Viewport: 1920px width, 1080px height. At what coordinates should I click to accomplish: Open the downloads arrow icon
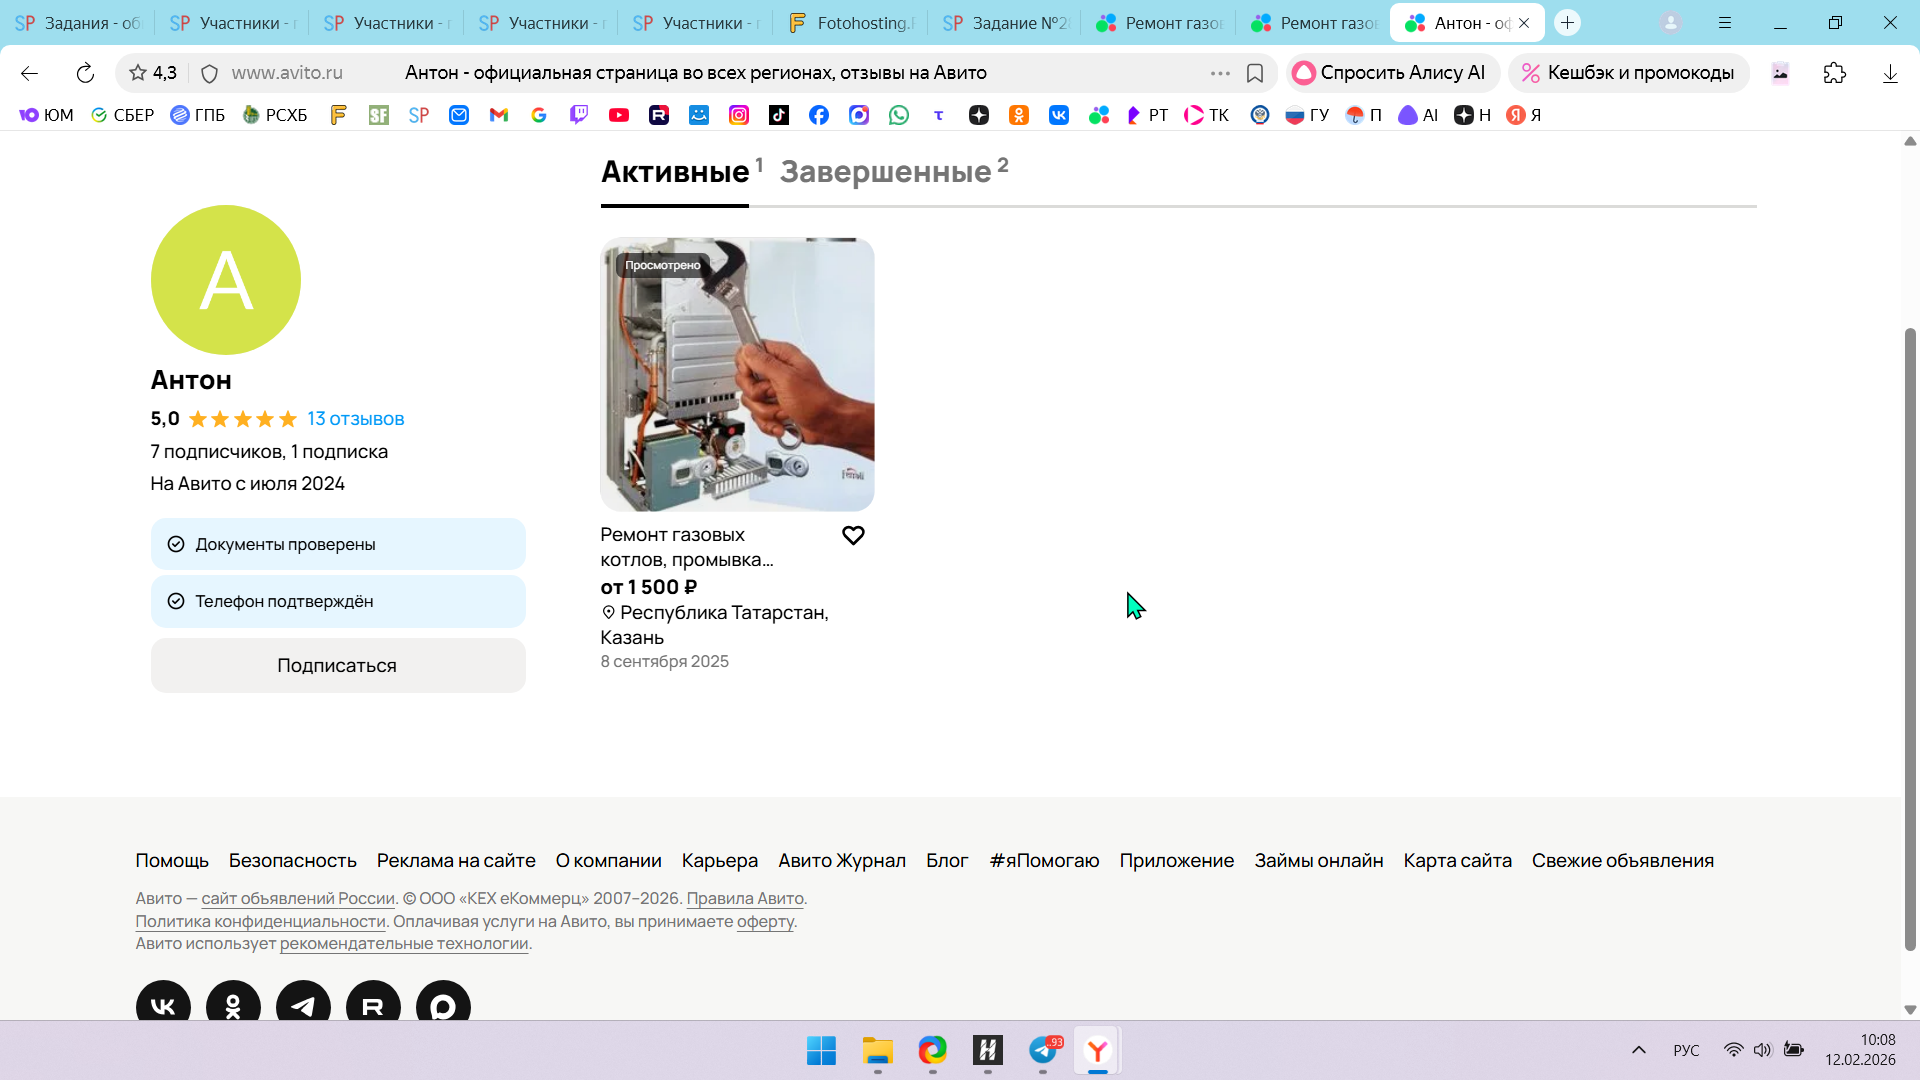[x=1890, y=73]
